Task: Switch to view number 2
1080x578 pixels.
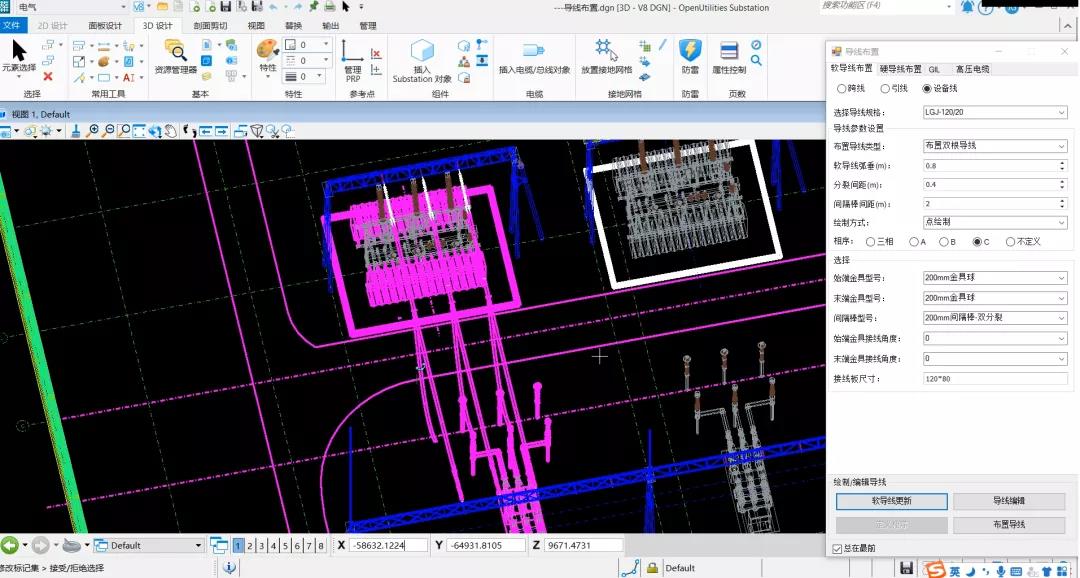Action: [250, 546]
